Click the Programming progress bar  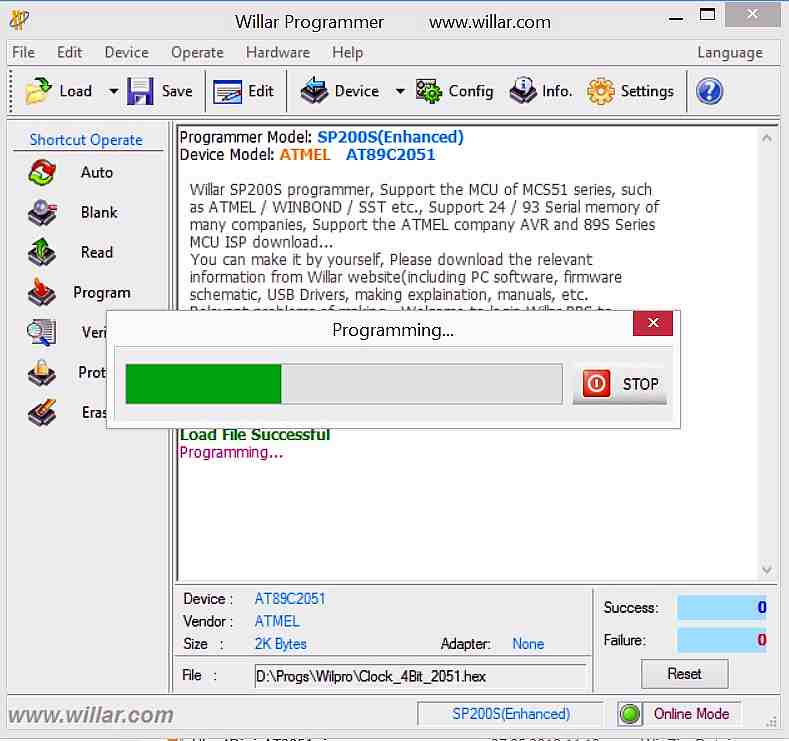tap(344, 384)
